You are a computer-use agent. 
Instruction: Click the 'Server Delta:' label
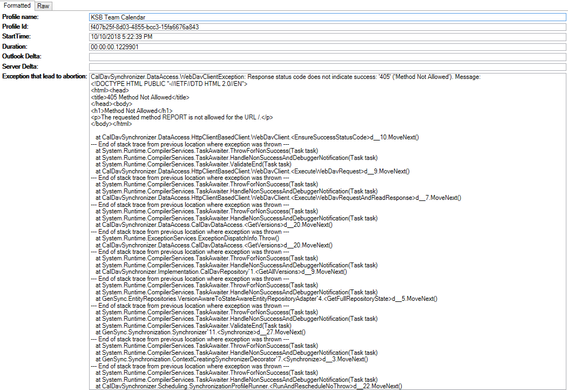pos(20,66)
